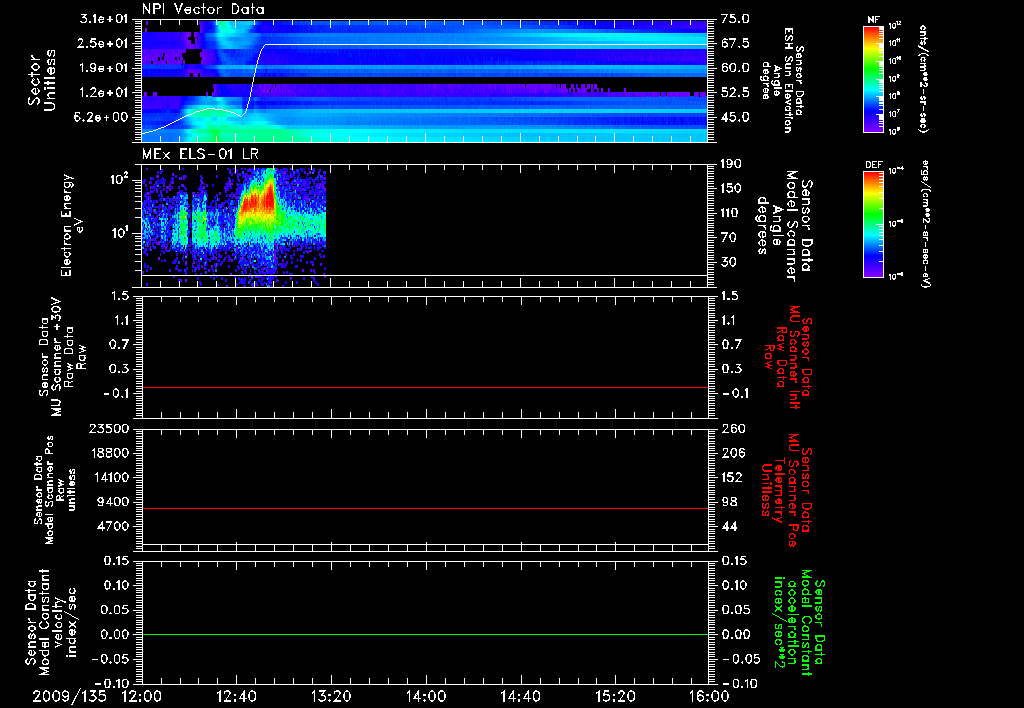This screenshot has width=1024, height=708.
Task: Click the 'cnts/(cm**2-sr-sec)' units label
Action: (924, 79)
